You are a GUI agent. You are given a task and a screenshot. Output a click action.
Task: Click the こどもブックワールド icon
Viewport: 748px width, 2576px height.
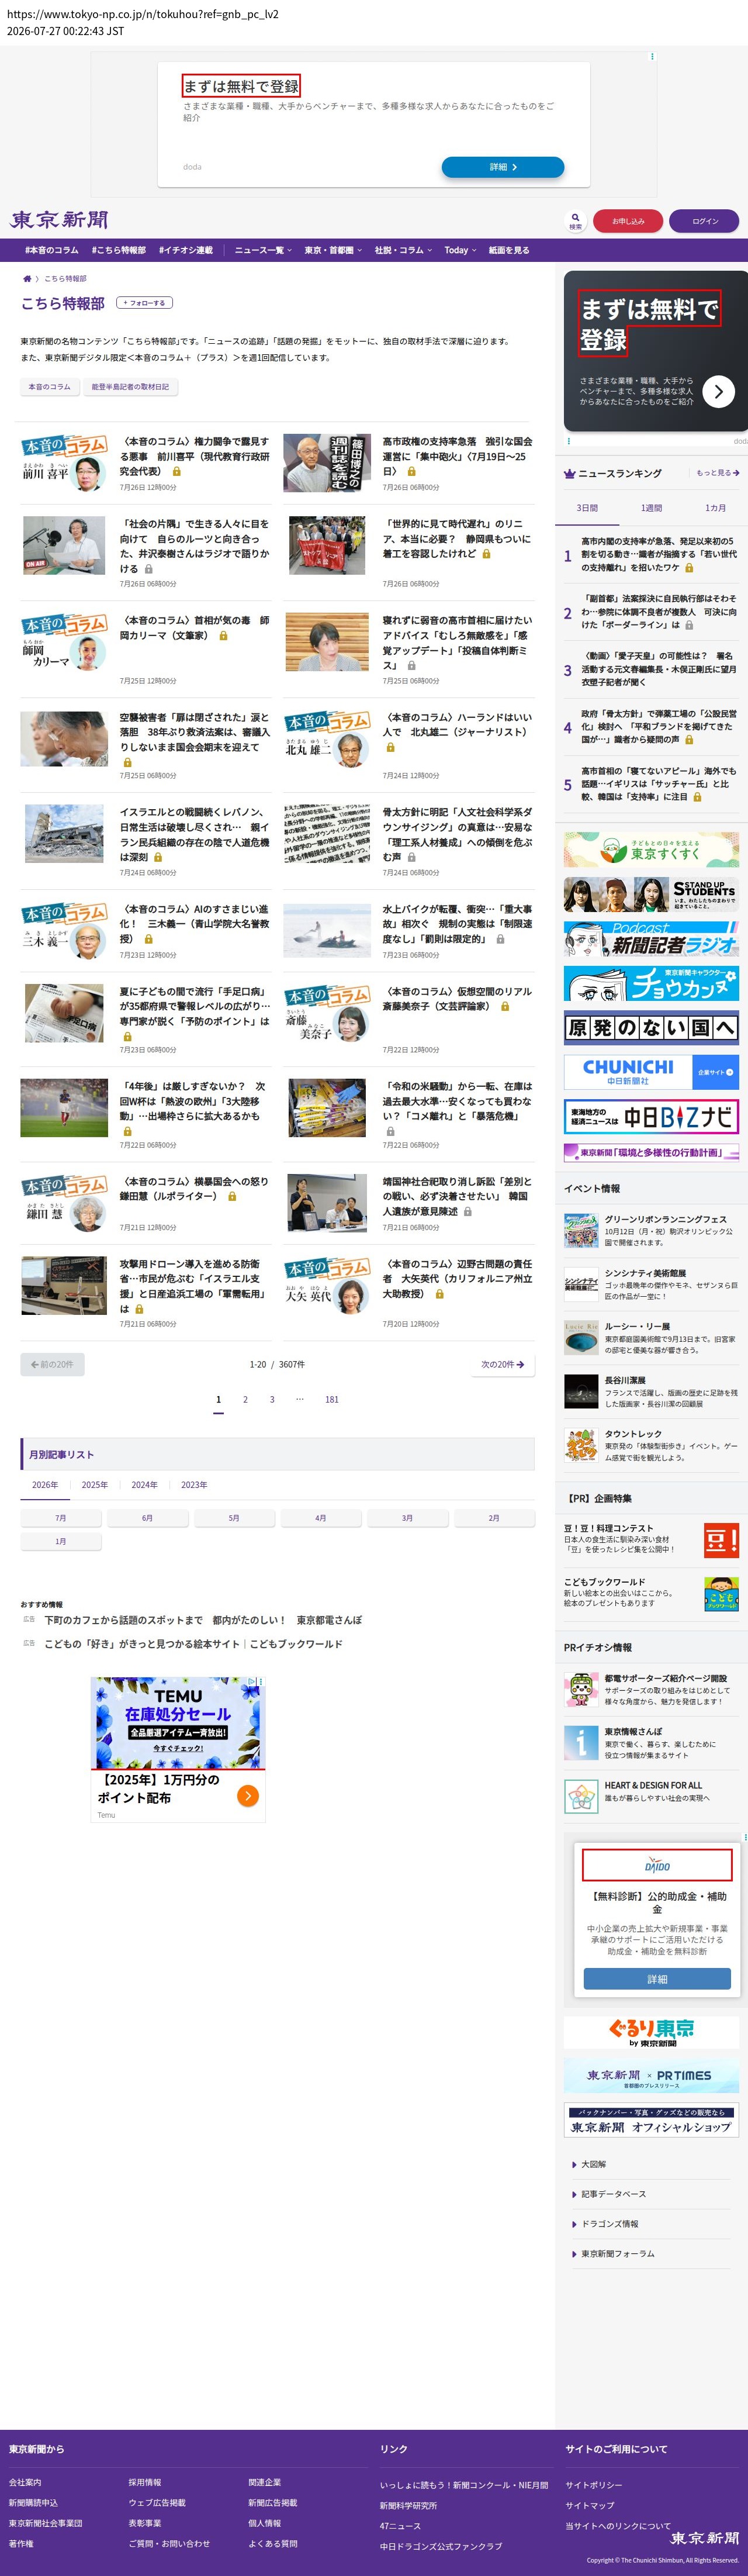tap(721, 1593)
